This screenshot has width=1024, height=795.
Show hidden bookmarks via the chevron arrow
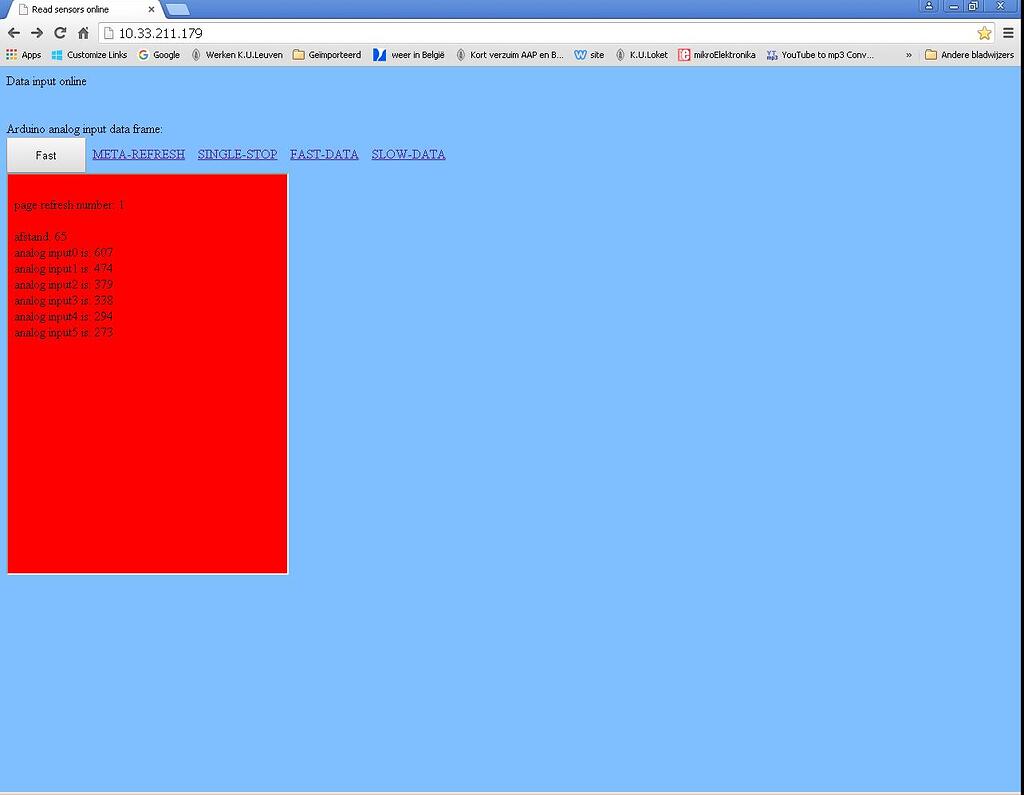coord(910,55)
